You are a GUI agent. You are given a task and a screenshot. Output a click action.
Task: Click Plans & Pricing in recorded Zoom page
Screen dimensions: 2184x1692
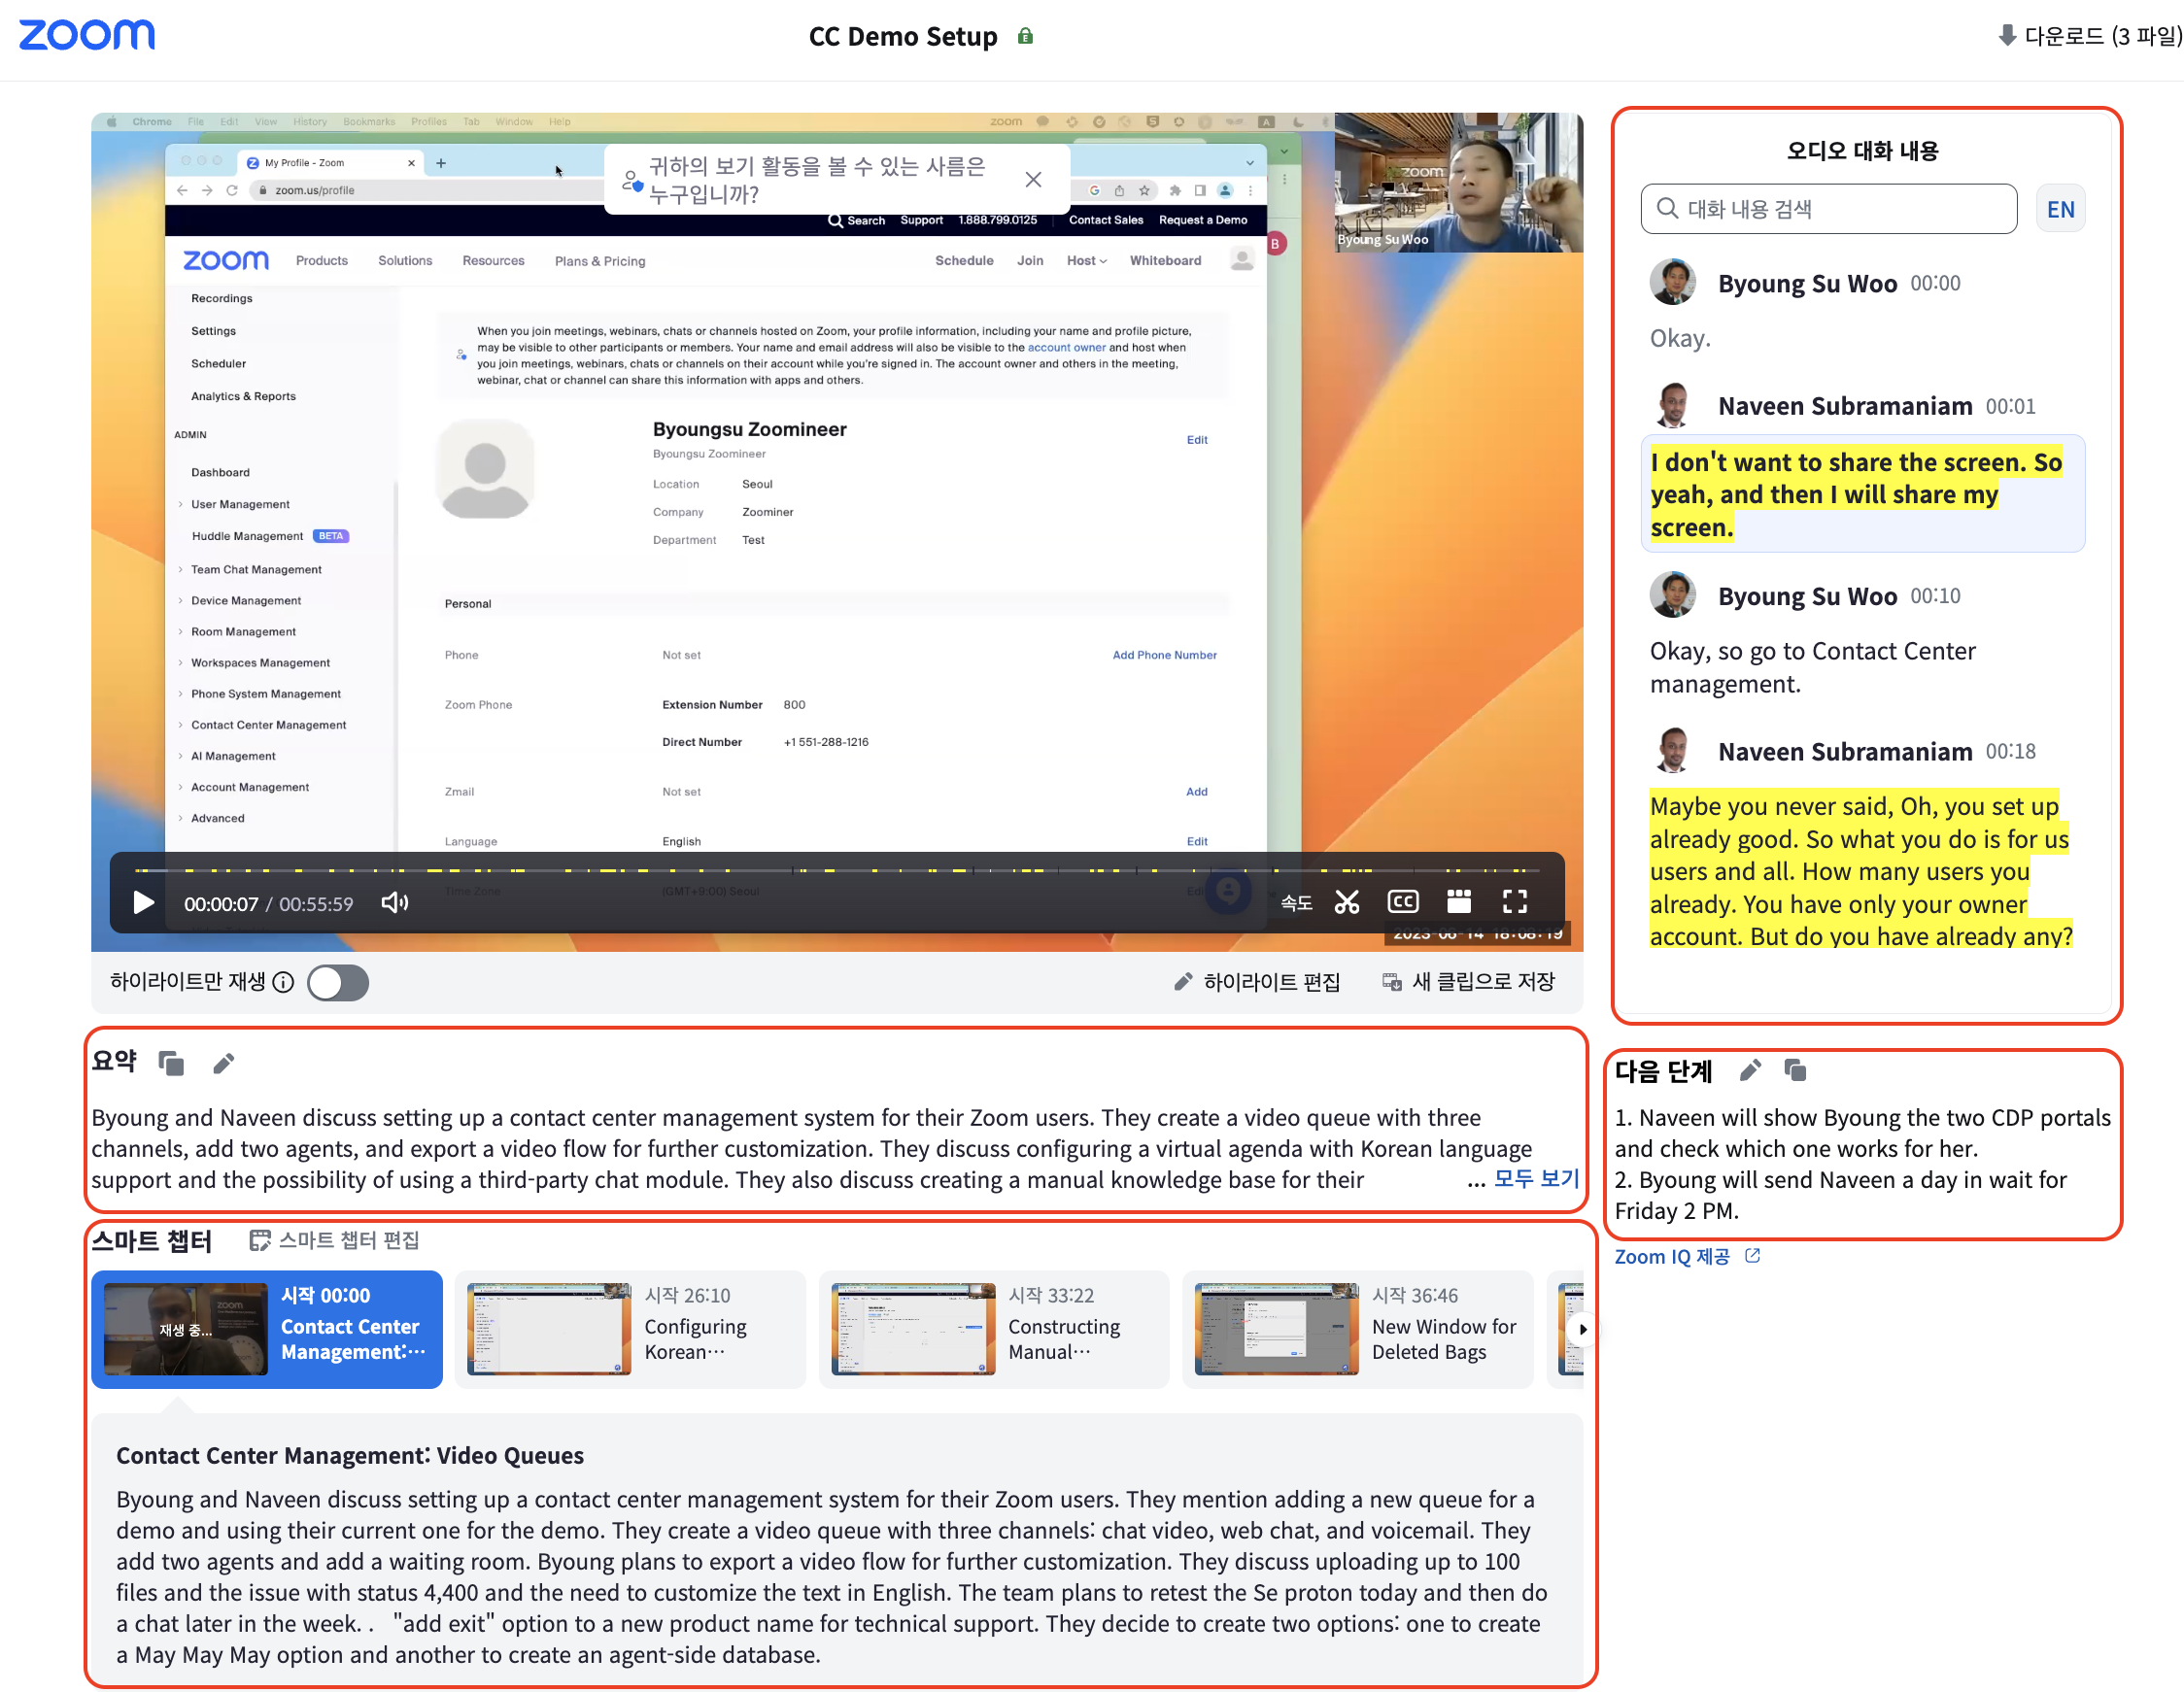[x=600, y=261]
